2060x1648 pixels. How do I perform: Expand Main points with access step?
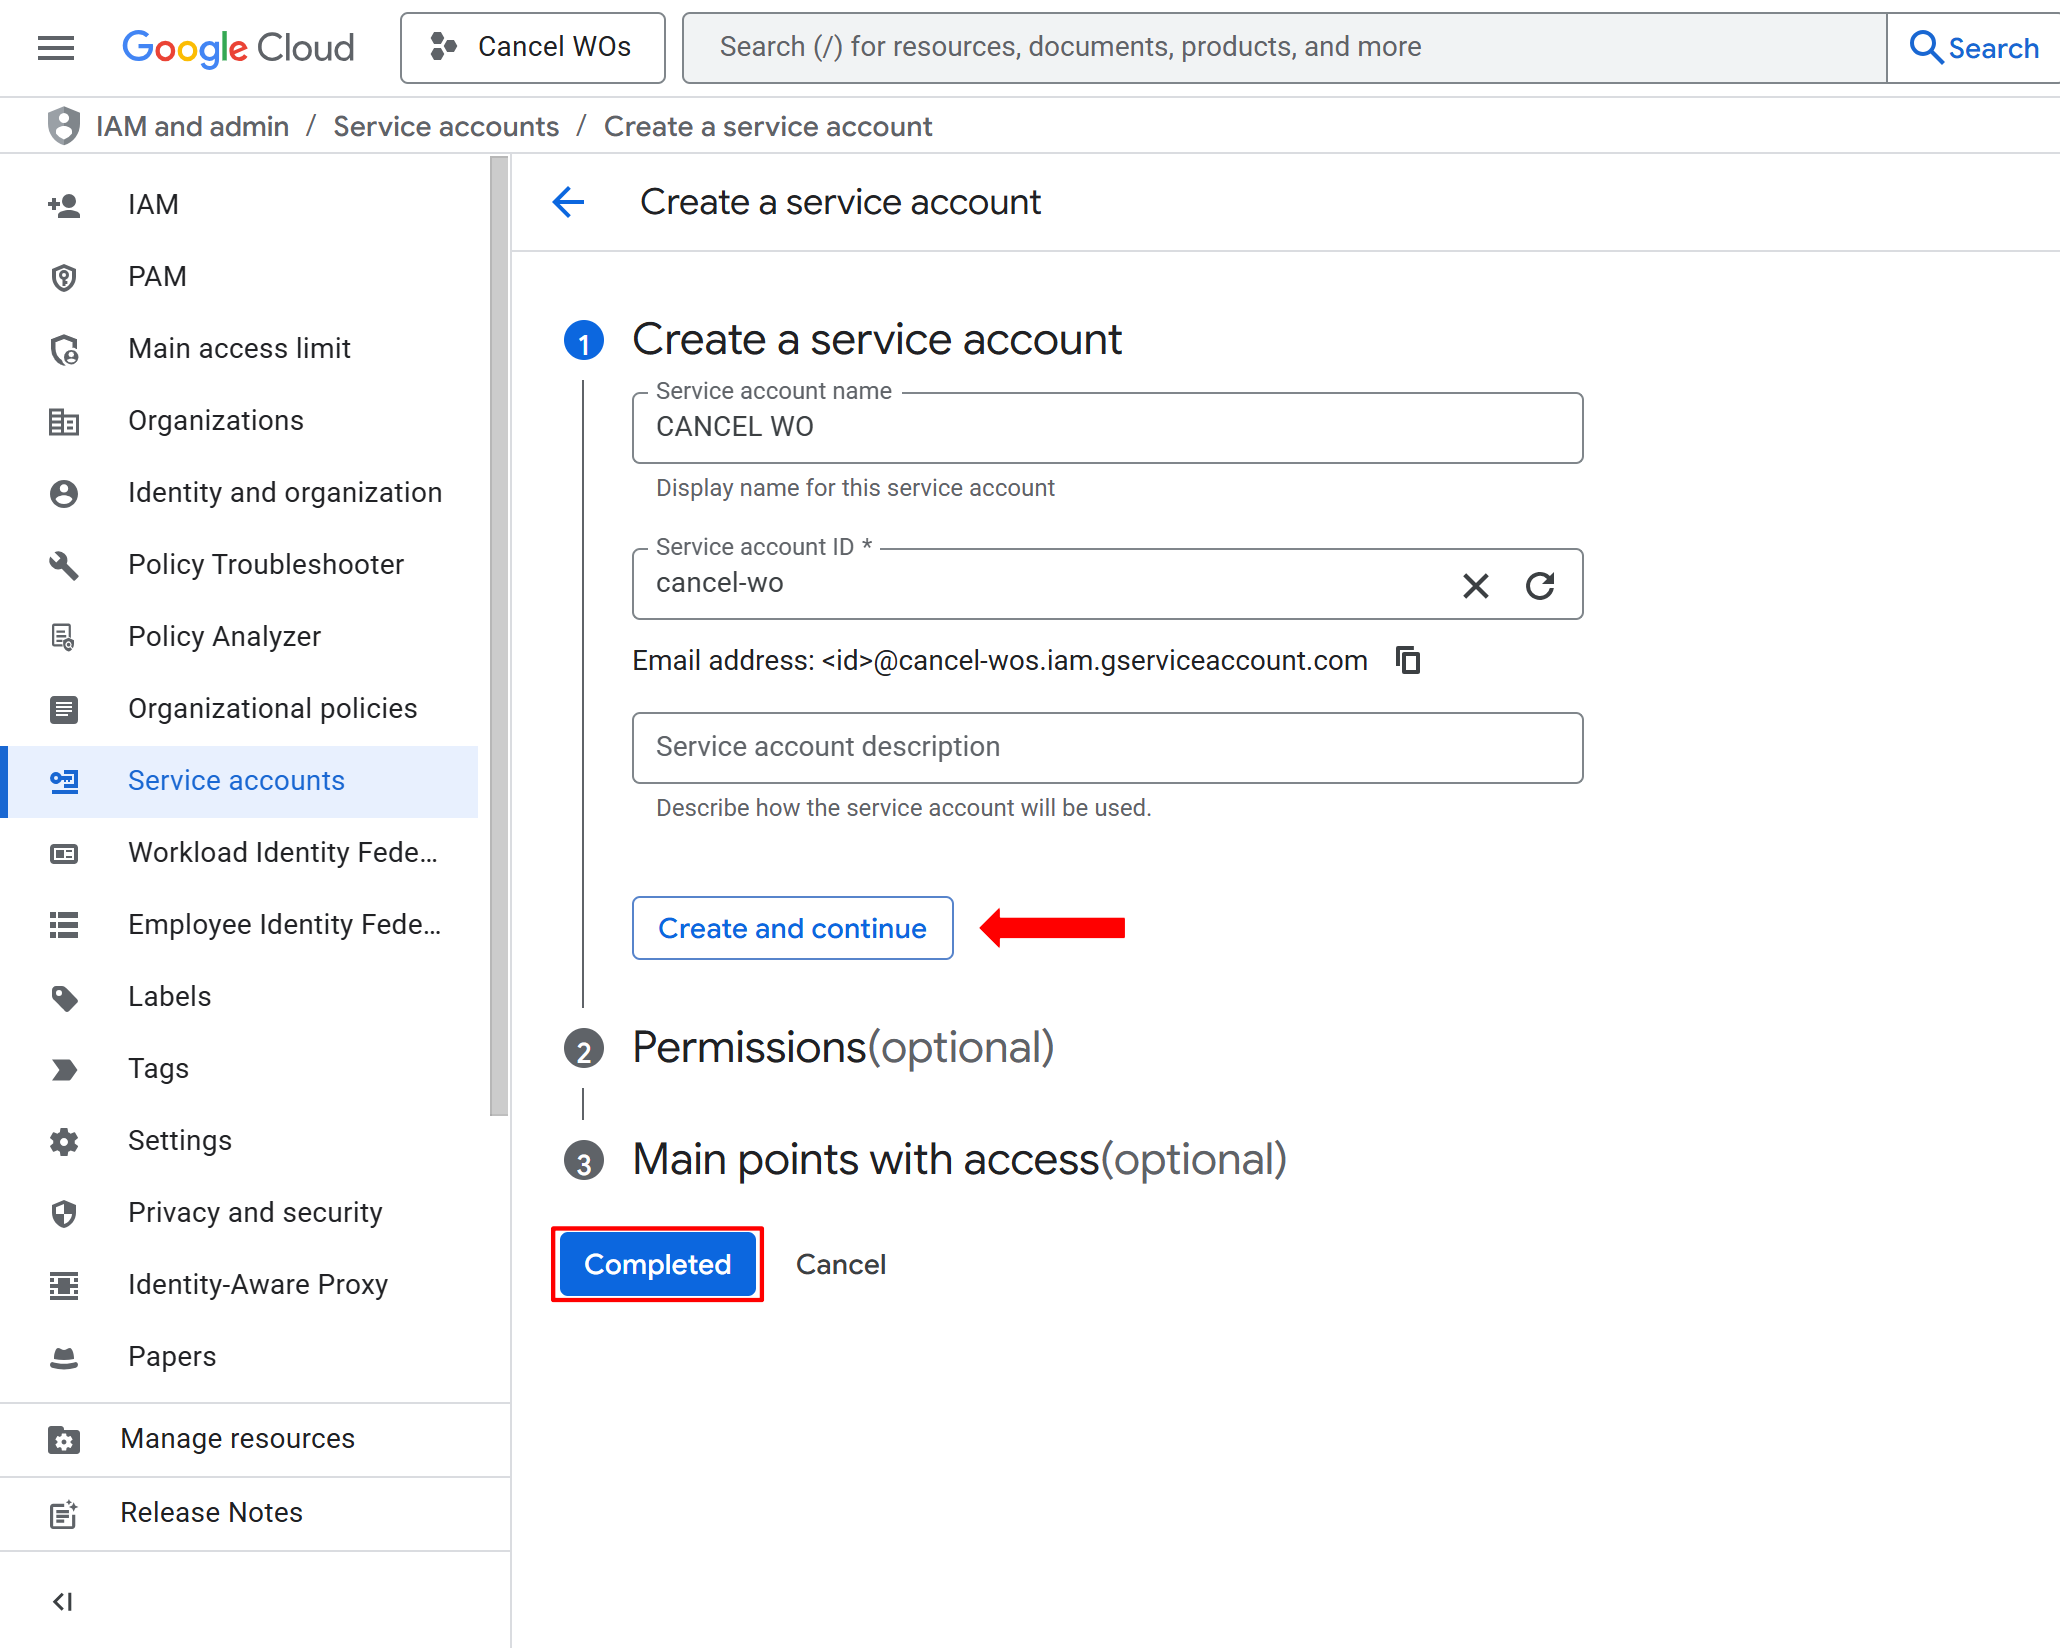(x=958, y=1160)
